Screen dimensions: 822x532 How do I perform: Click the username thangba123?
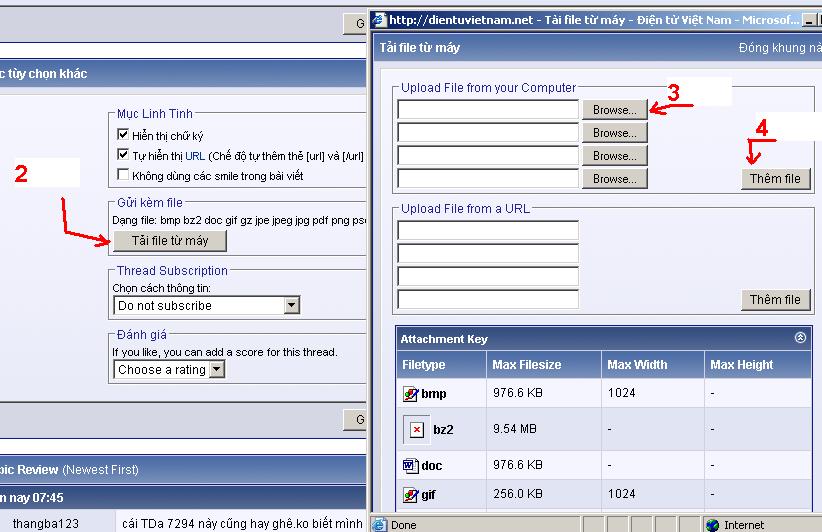(46, 524)
